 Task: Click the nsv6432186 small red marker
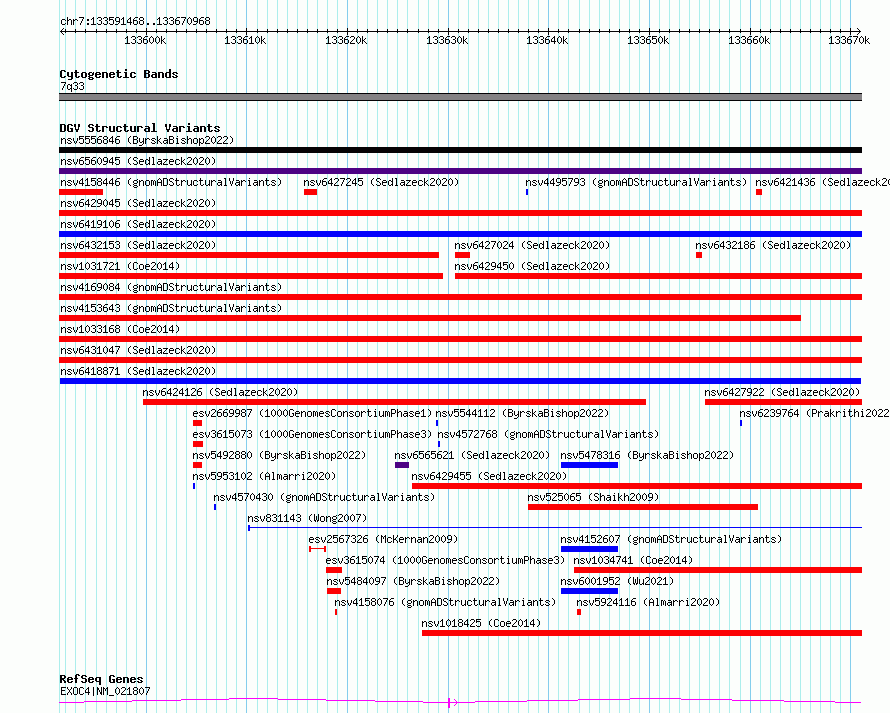tap(699, 255)
